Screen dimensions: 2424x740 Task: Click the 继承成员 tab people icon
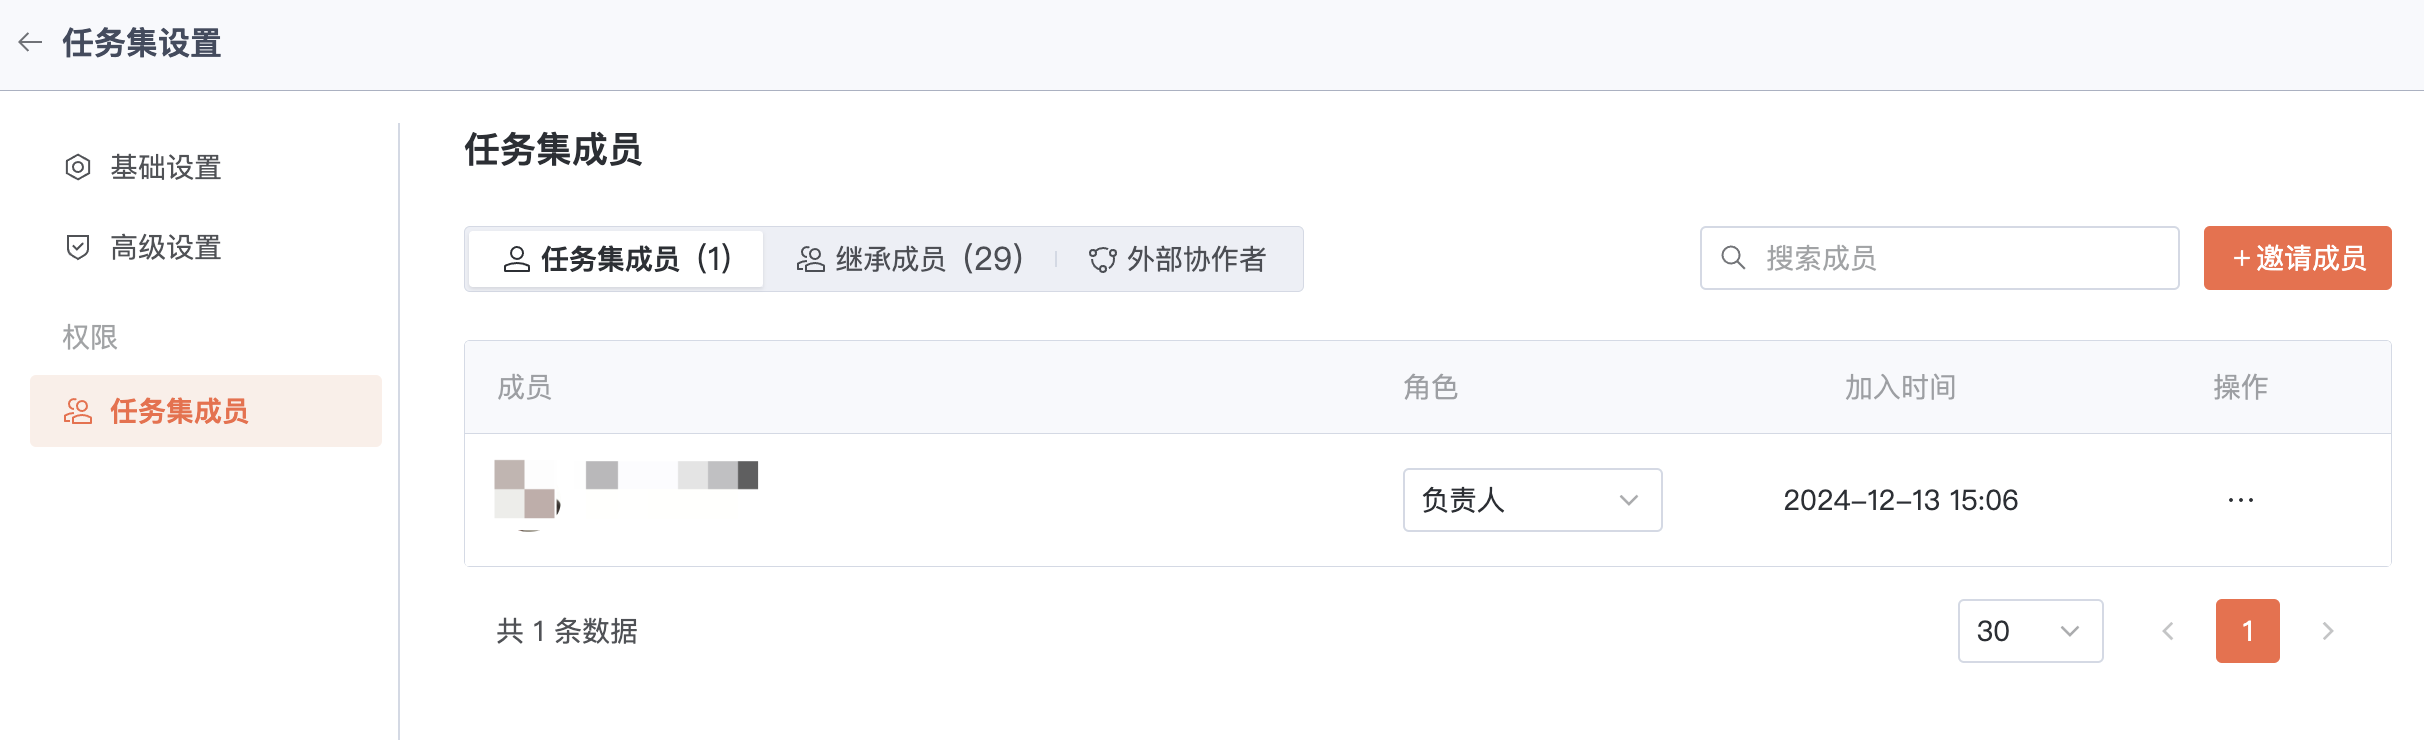click(x=810, y=260)
